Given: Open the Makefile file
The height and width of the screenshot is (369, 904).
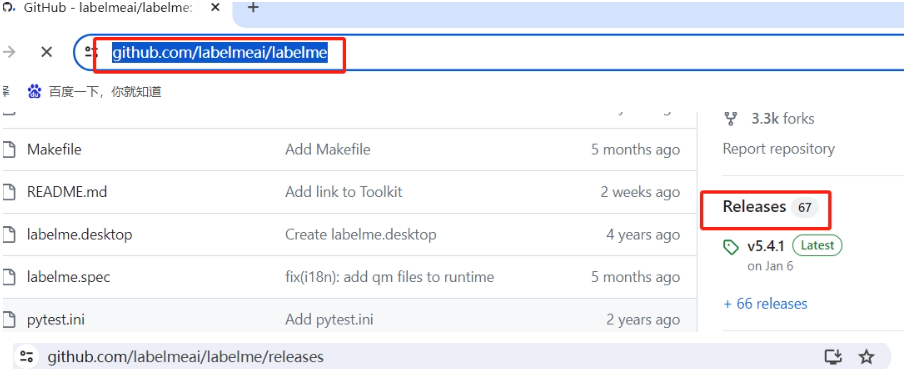Looking at the screenshot, I should 54,149.
